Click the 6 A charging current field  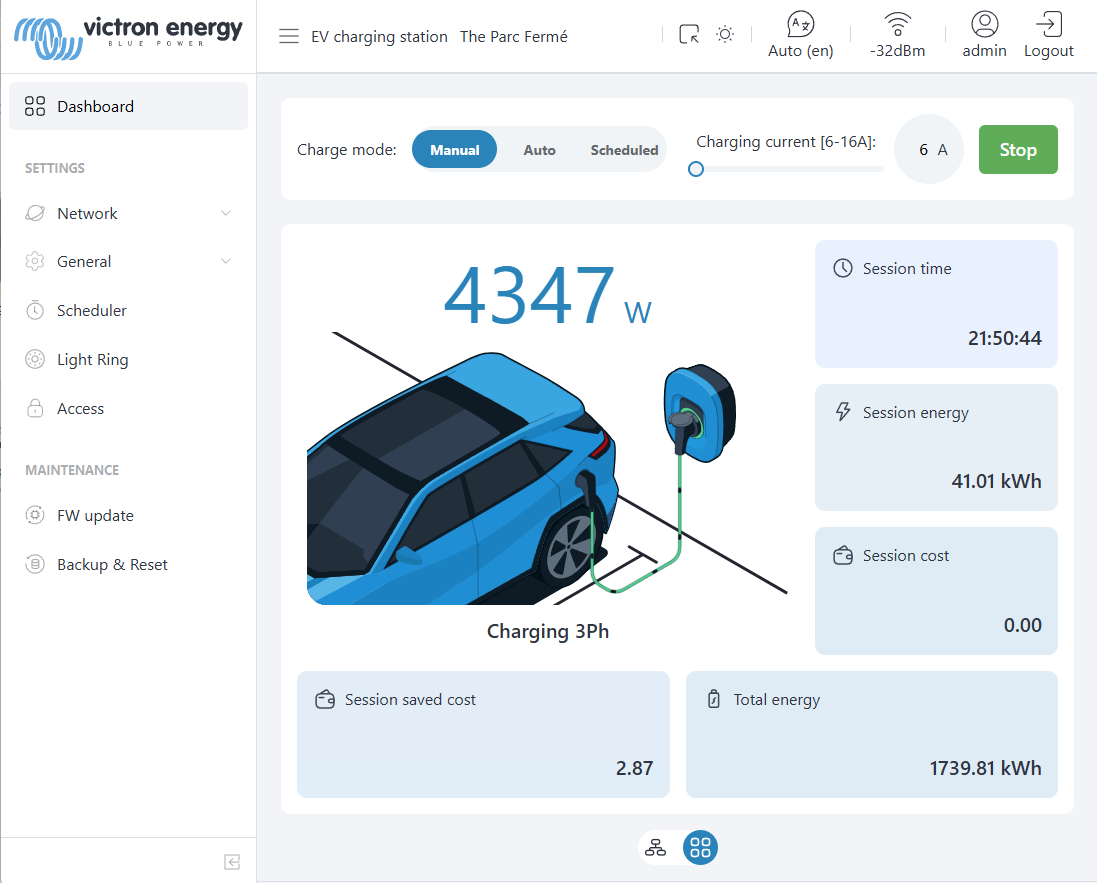[x=929, y=149]
